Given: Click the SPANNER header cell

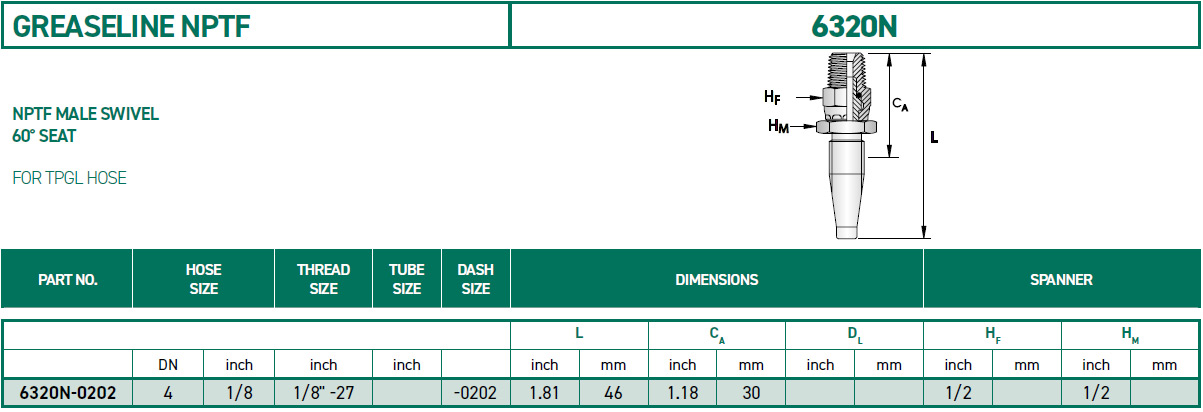Looking at the screenshot, I should (x=1061, y=280).
